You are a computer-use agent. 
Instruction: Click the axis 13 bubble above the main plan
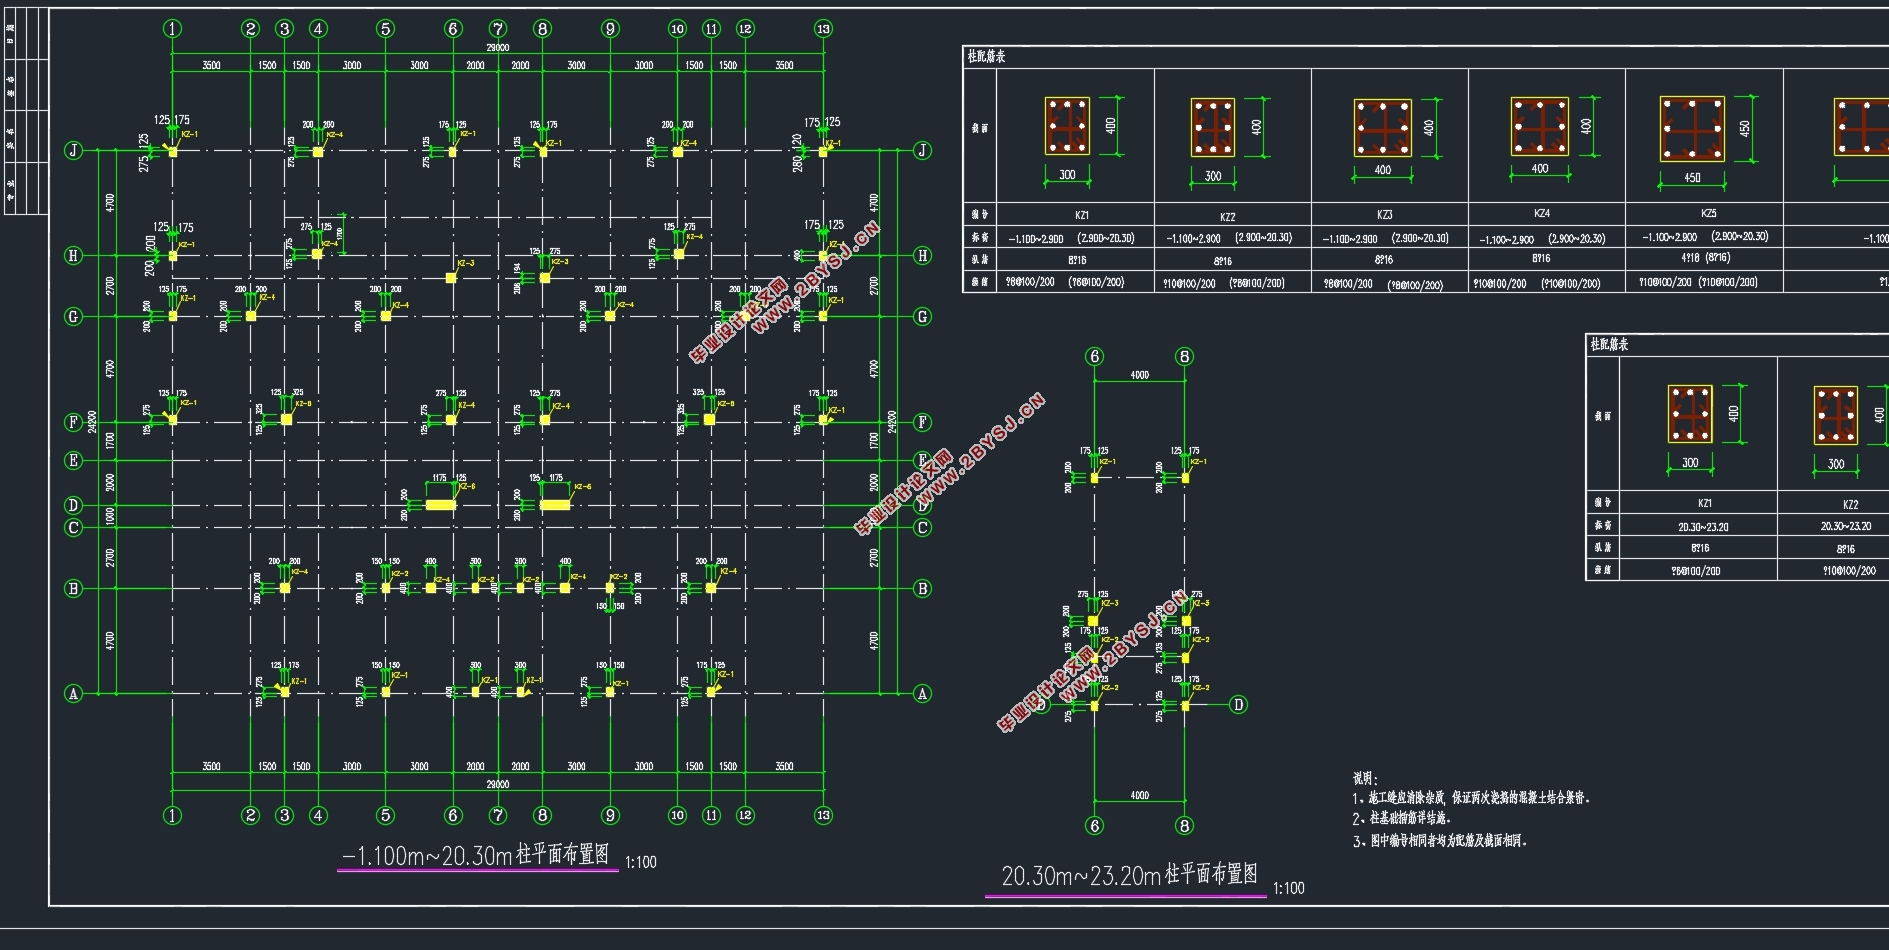823,29
